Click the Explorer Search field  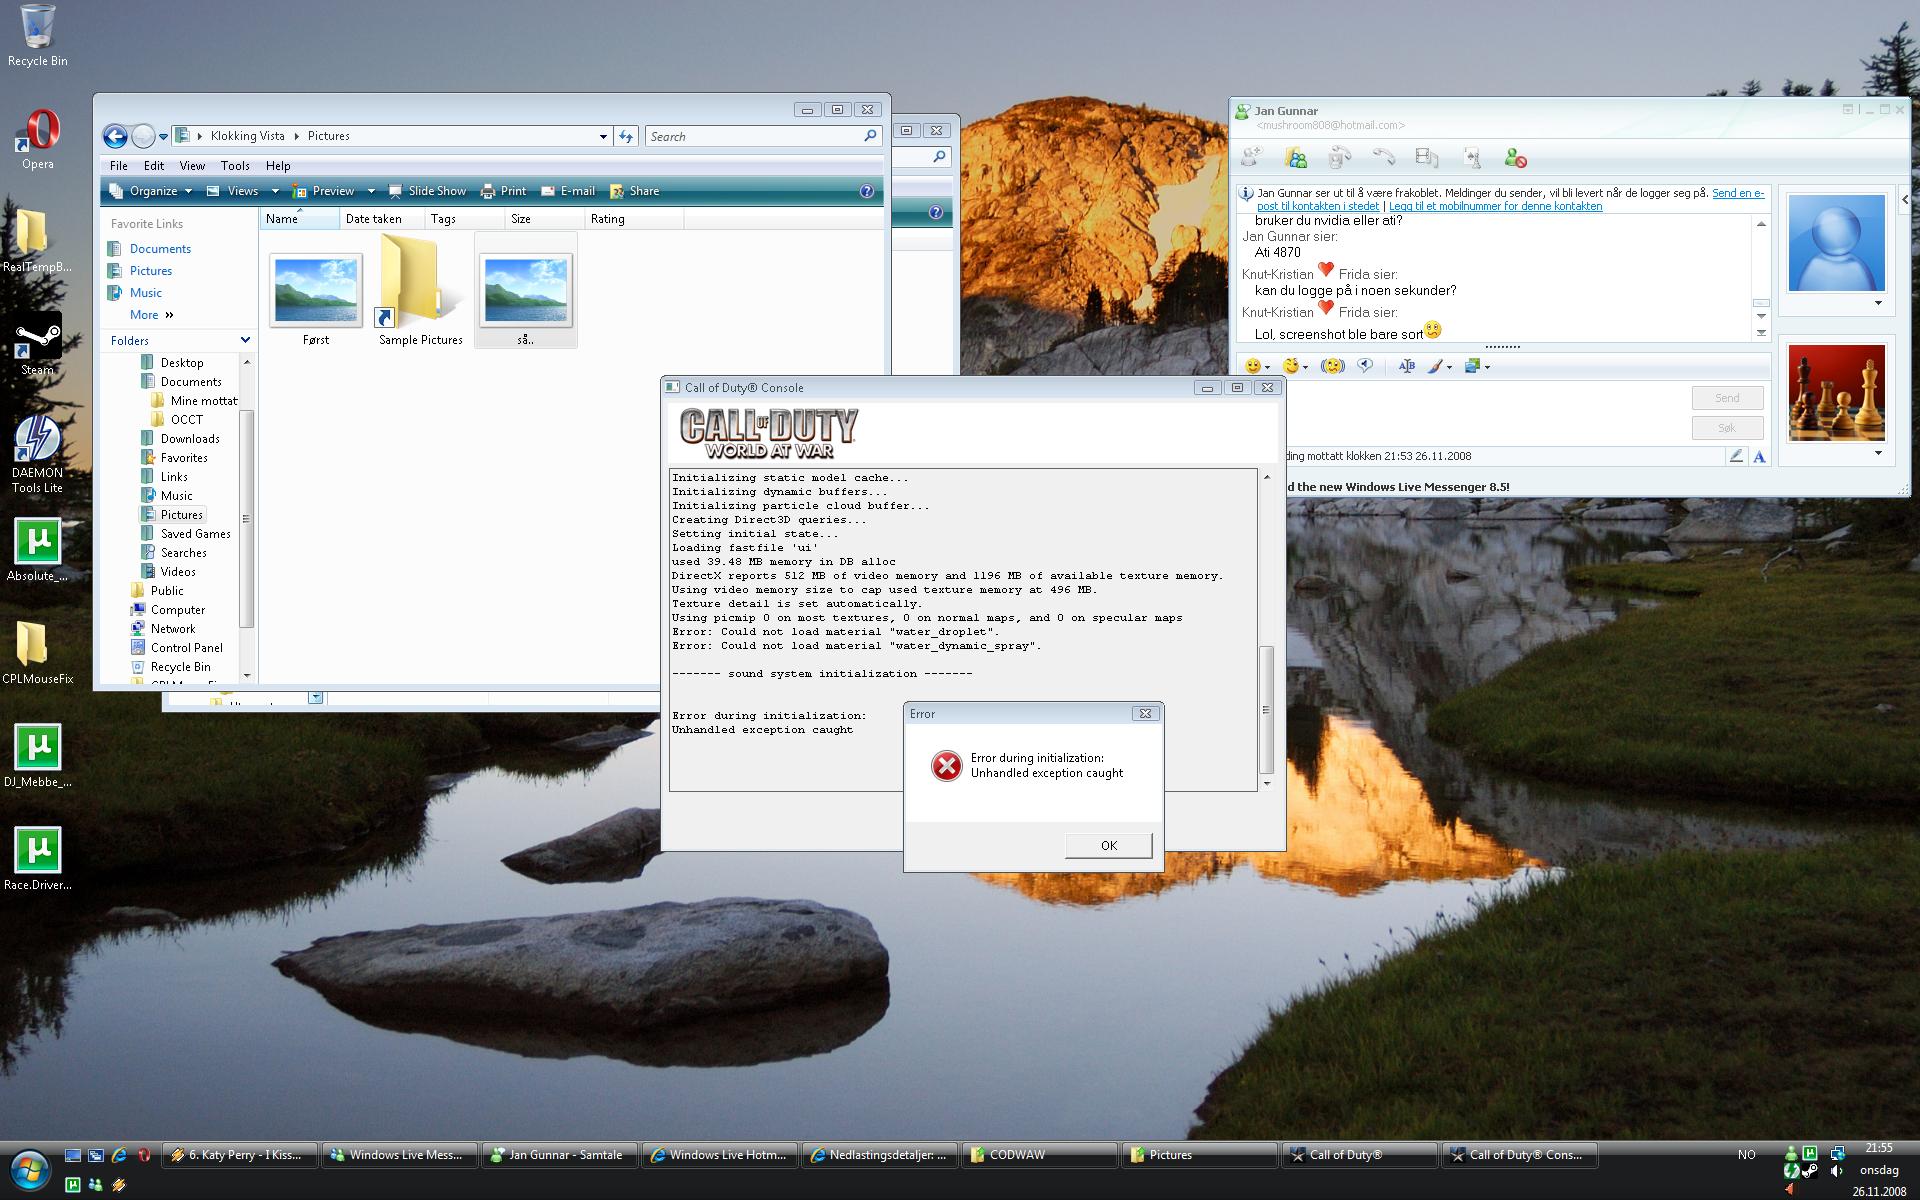pyautogui.click(x=763, y=136)
